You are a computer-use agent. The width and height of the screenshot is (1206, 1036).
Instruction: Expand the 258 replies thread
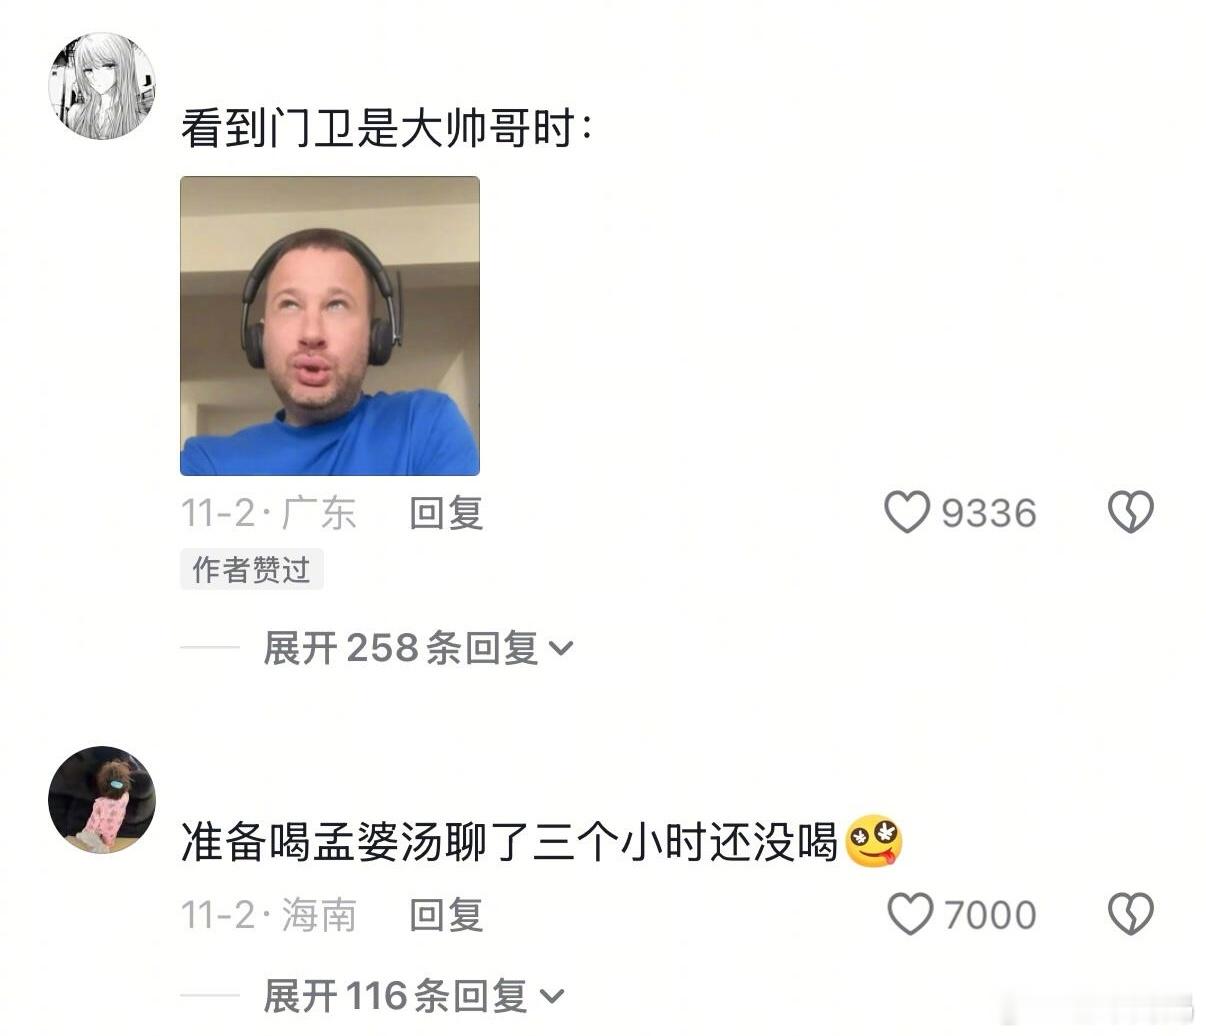418,648
